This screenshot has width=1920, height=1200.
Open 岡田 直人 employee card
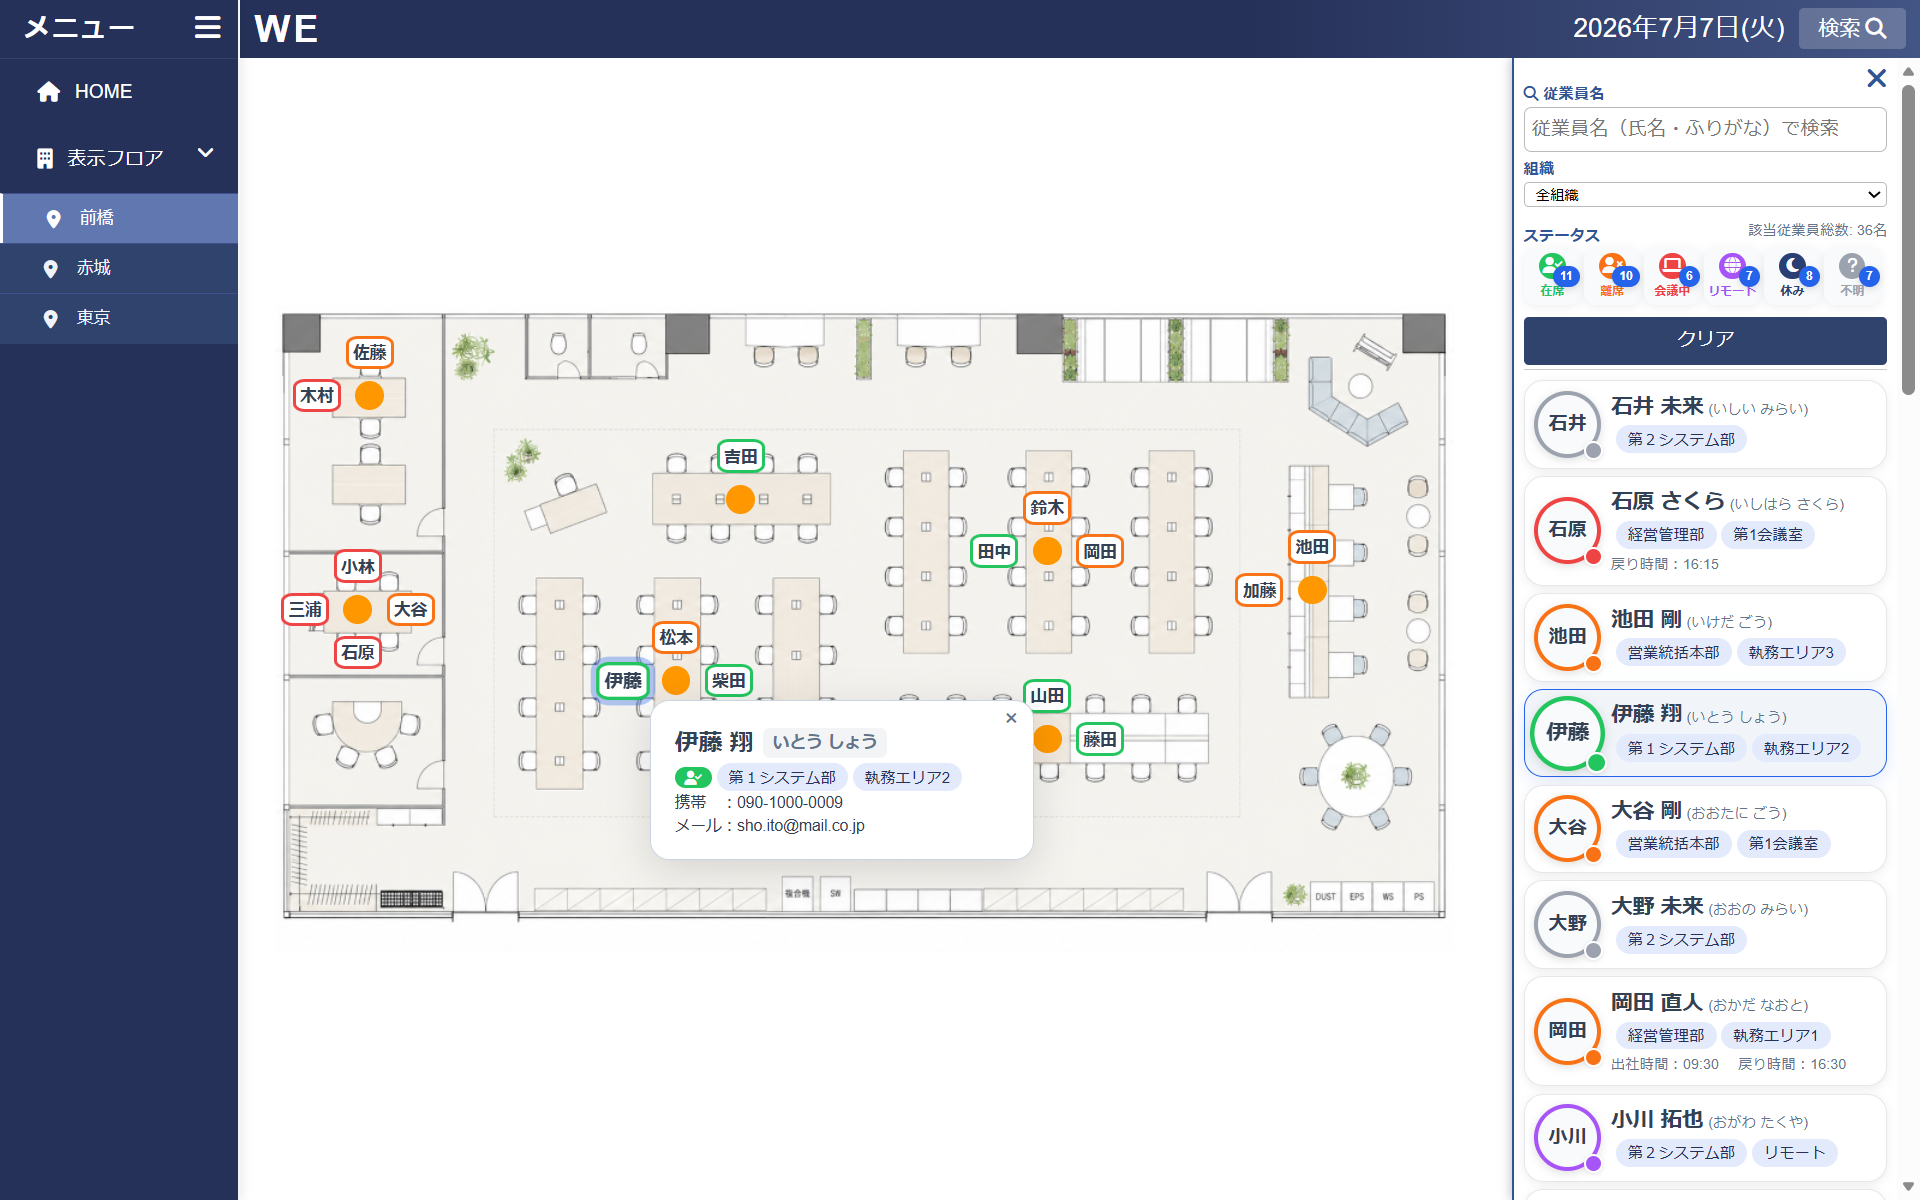tap(1705, 1032)
